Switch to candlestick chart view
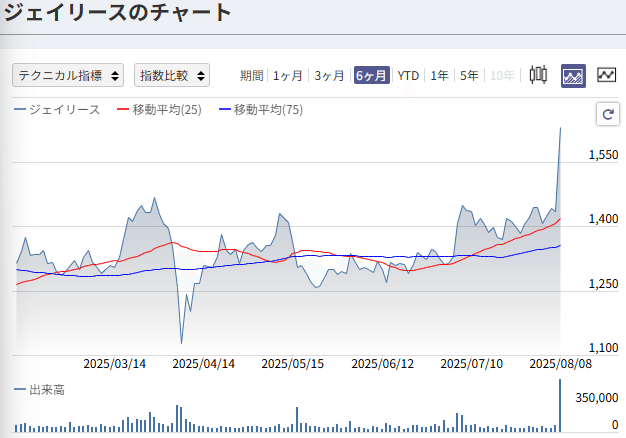This screenshot has height=438, width=626. 538,75
